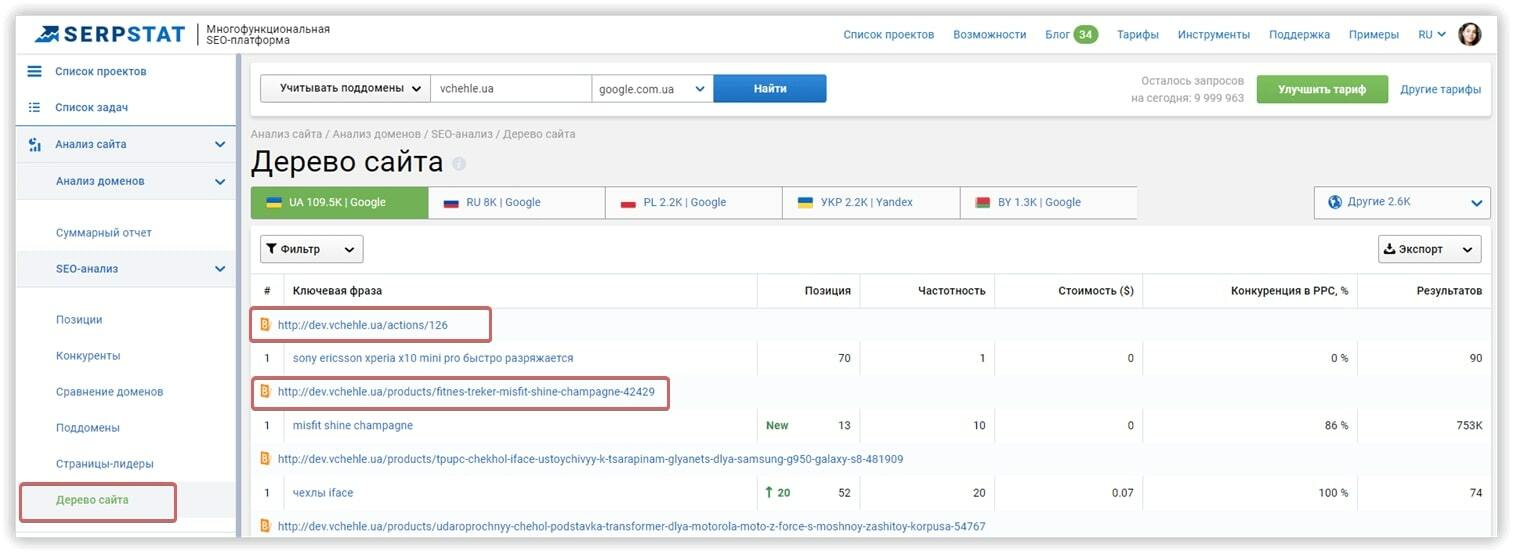Click the Poland flag on the PL Google tab
The height and width of the screenshot is (553, 1513).
(628, 202)
